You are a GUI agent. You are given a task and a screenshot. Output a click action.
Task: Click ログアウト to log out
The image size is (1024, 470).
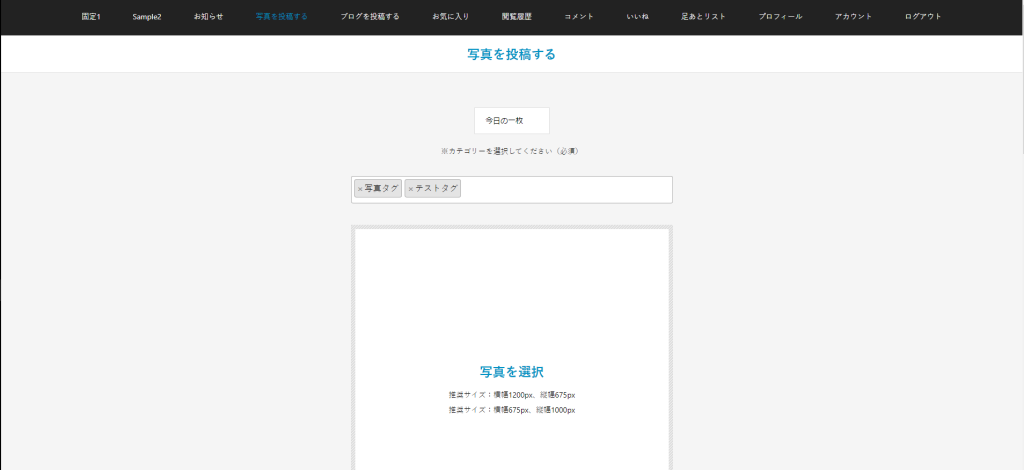point(922,17)
